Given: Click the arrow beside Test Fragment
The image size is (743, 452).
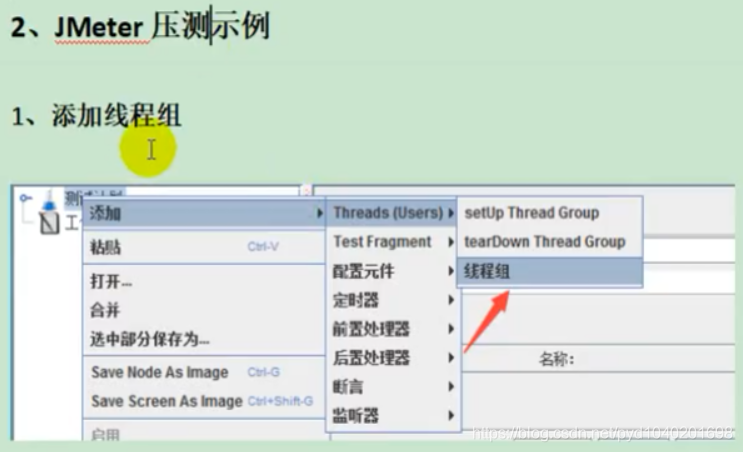Looking at the screenshot, I should coord(451,242).
